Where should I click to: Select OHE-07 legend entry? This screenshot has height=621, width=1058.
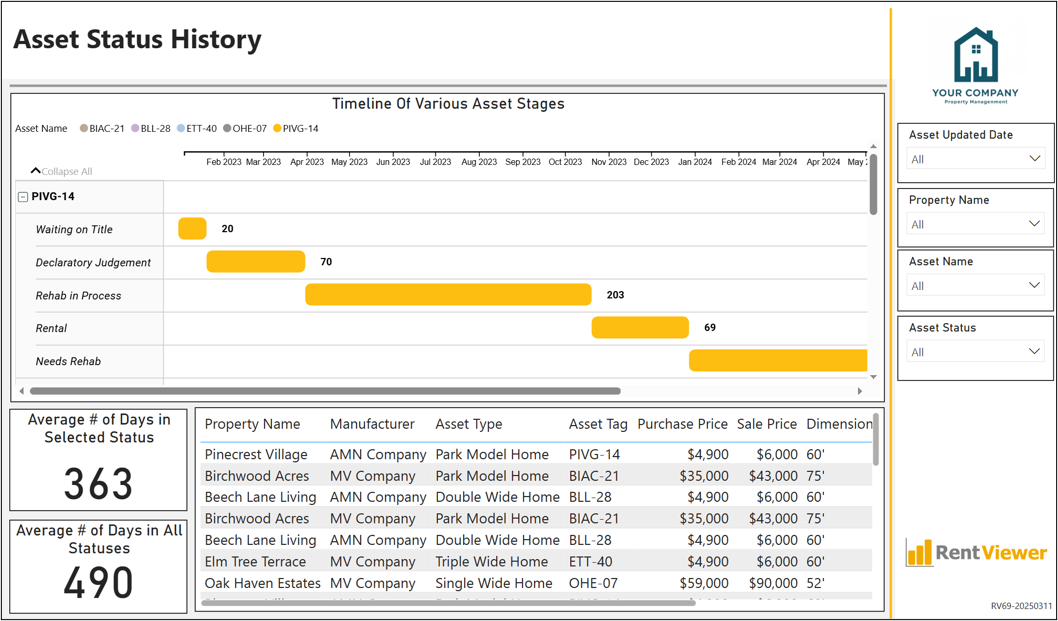pos(244,128)
